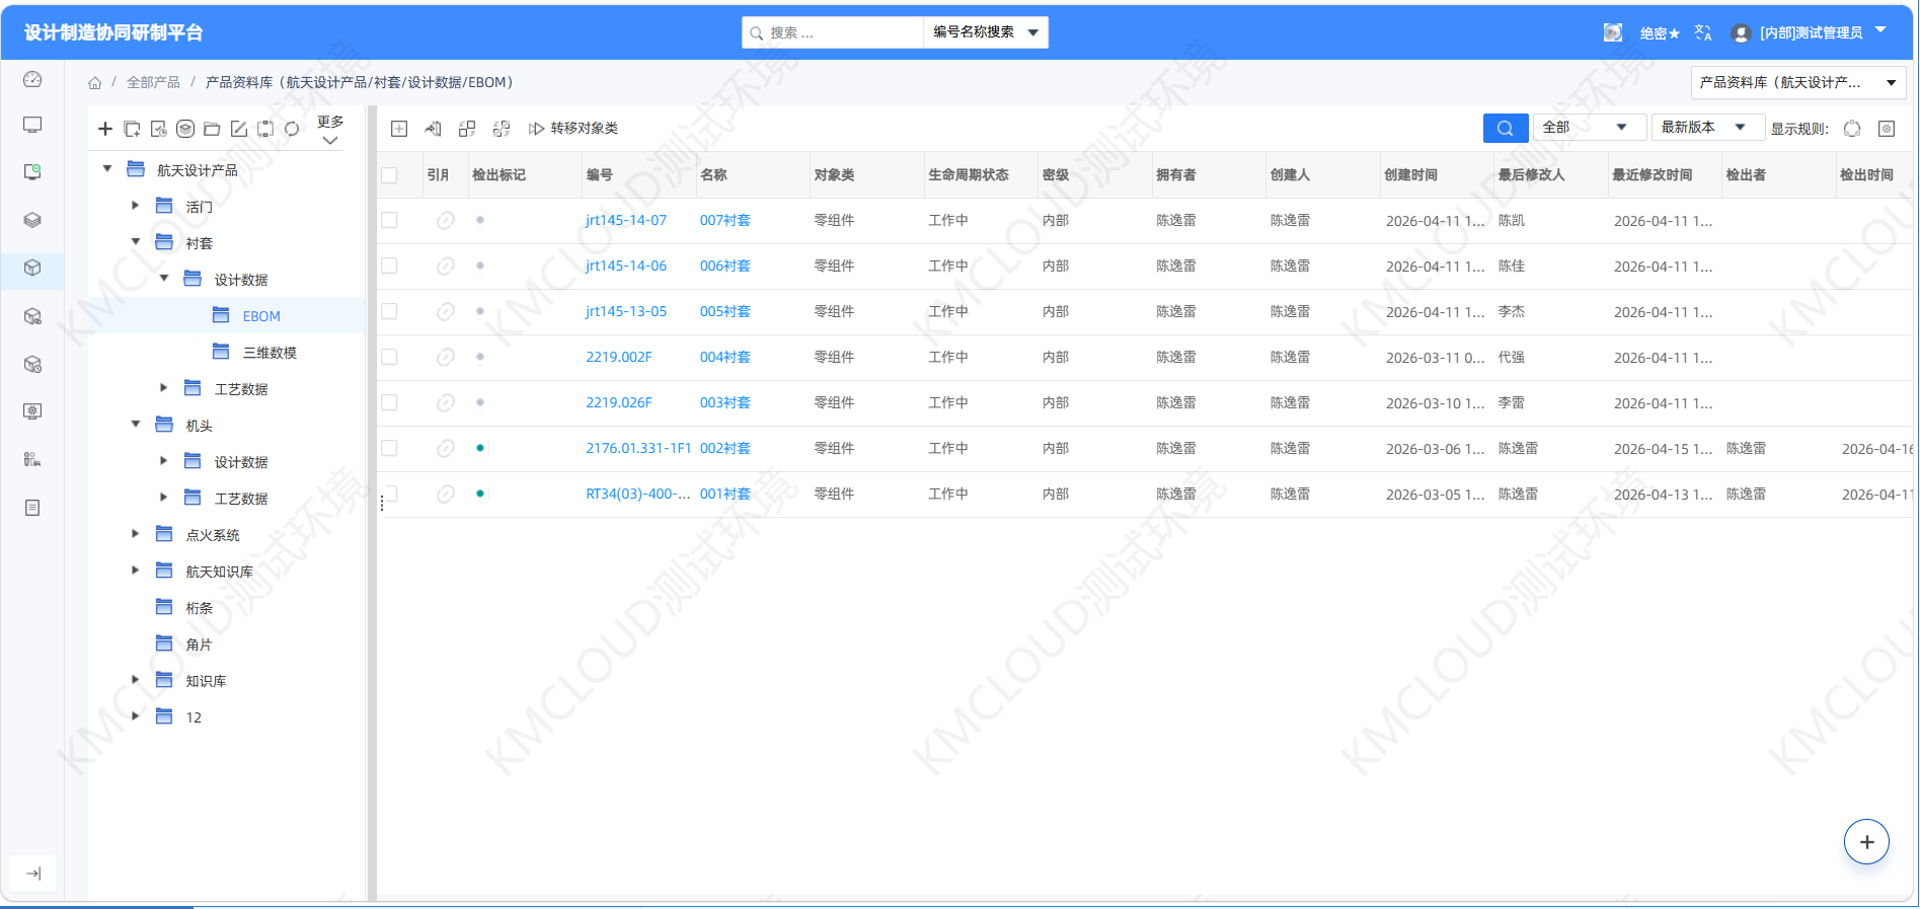The image size is (1920, 909).
Task: Select the 桁条 folder in tree
Action: click(199, 608)
